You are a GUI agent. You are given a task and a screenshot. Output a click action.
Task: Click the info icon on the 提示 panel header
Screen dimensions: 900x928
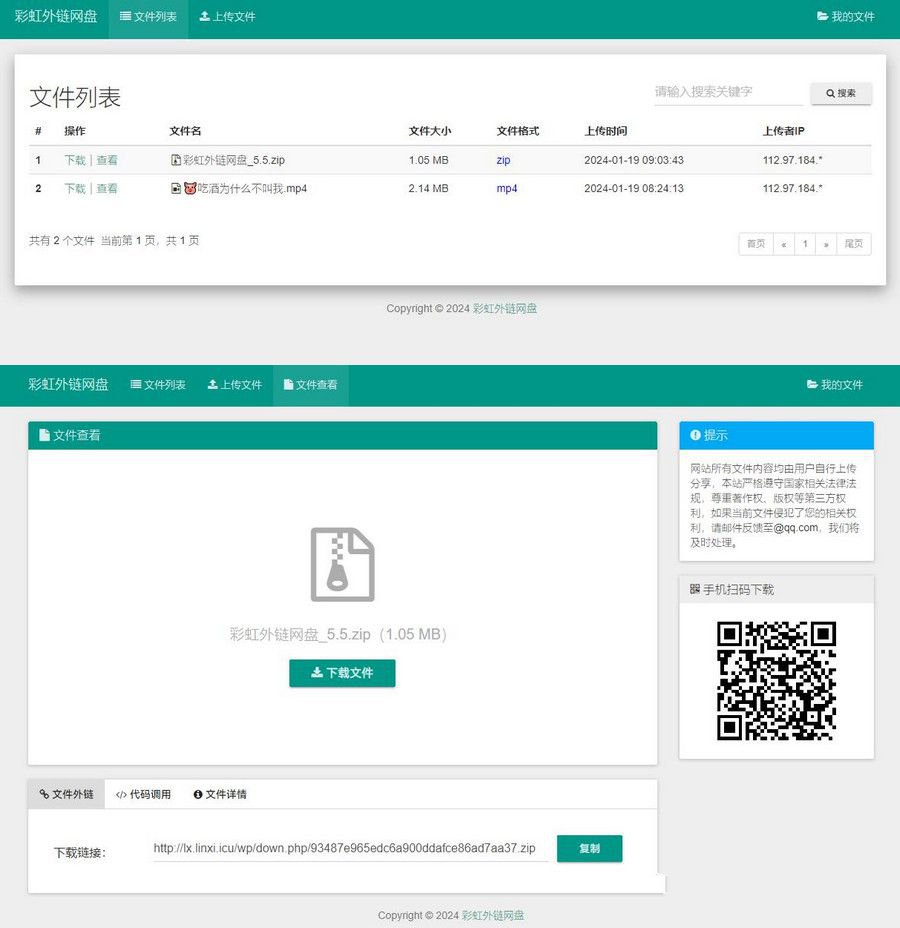pos(694,434)
